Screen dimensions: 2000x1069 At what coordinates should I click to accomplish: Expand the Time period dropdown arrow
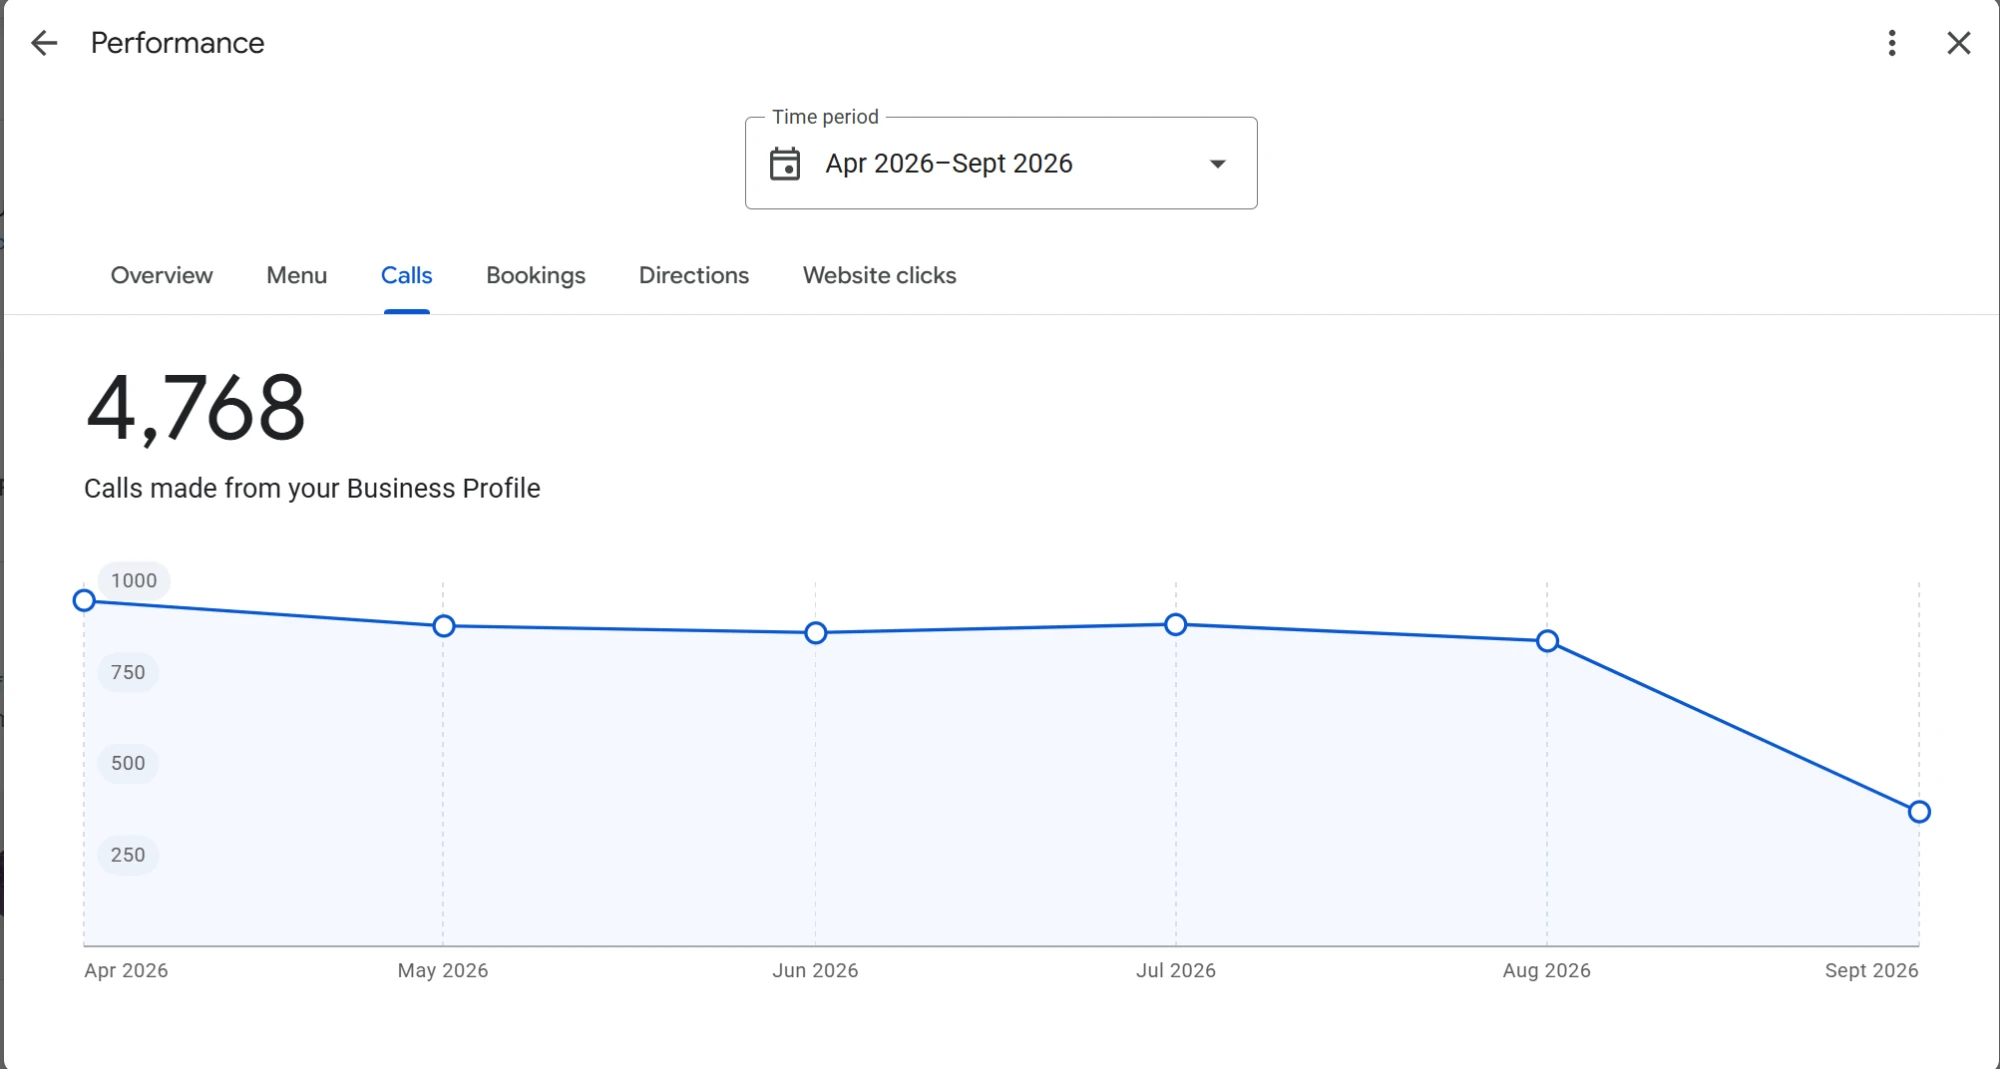pyautogui.click(x=1217, y=164)
